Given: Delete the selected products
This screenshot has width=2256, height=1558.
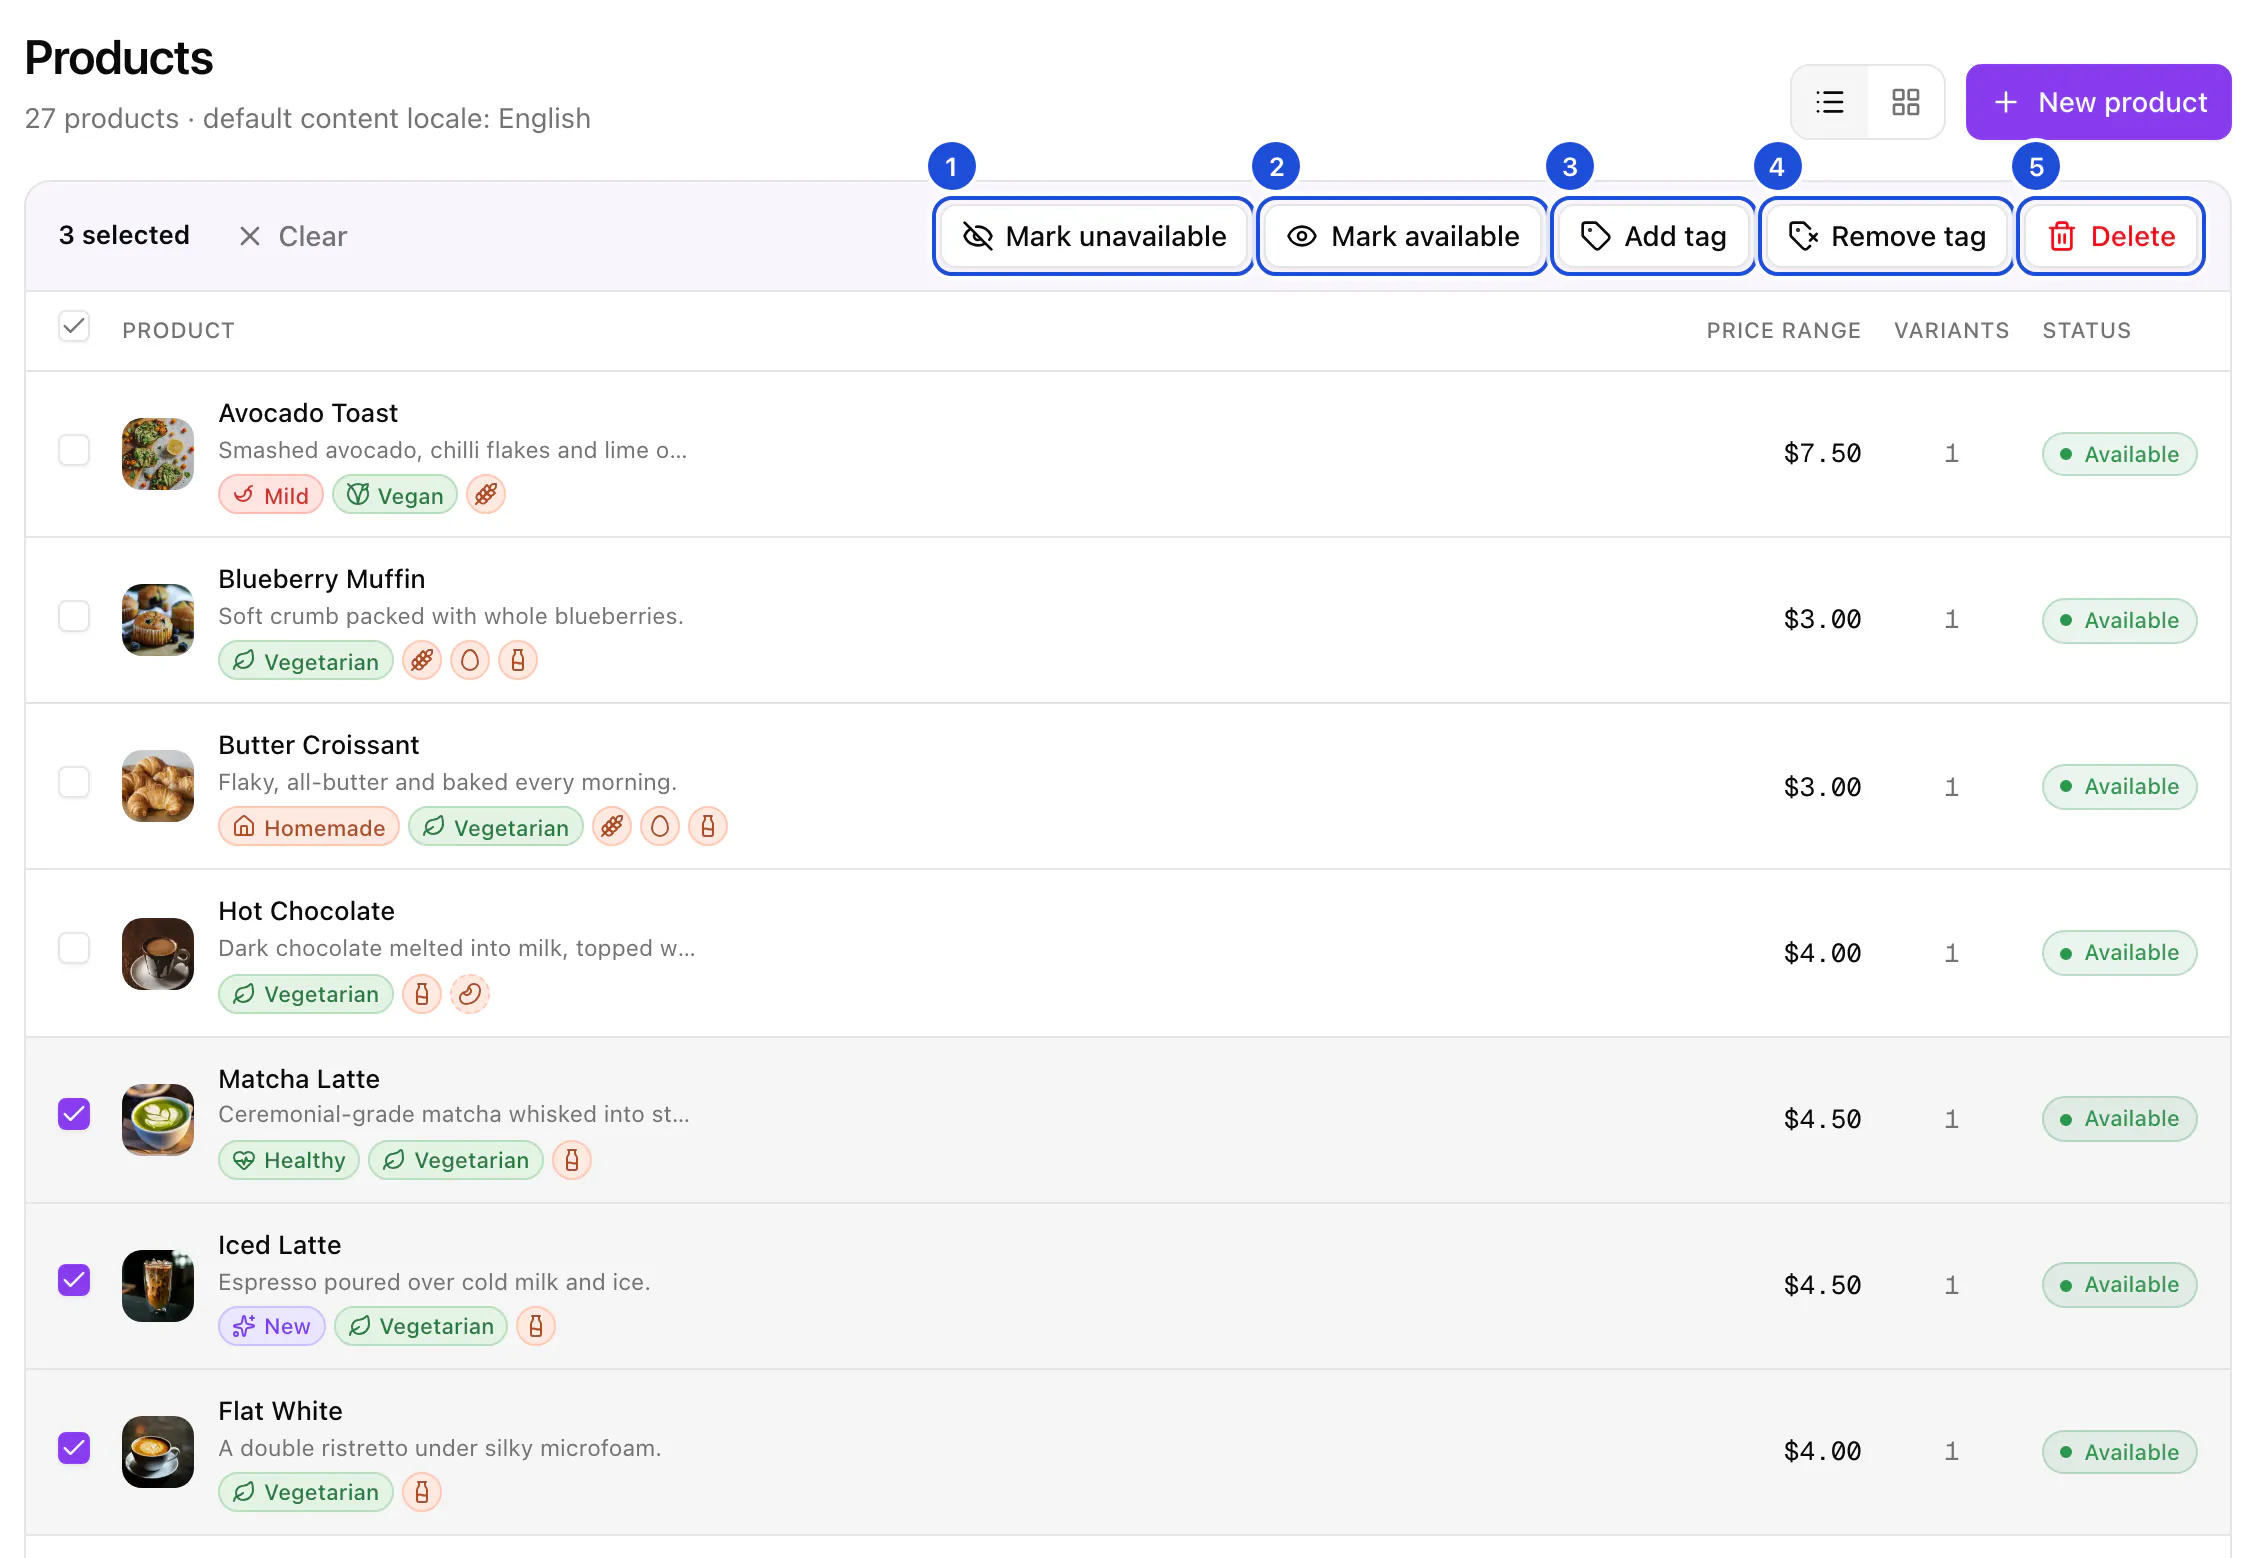Looking at the screenshot, I should 2111,236.
